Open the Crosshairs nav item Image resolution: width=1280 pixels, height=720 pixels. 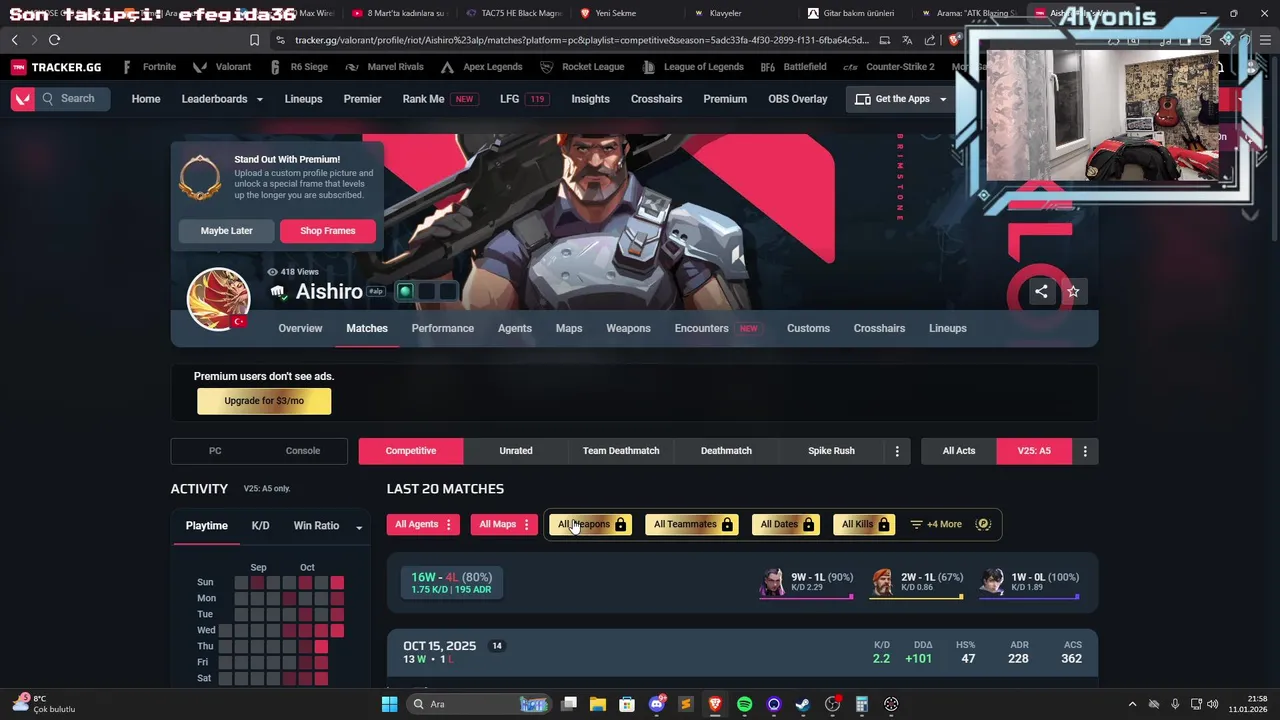(x=656, y=99)
